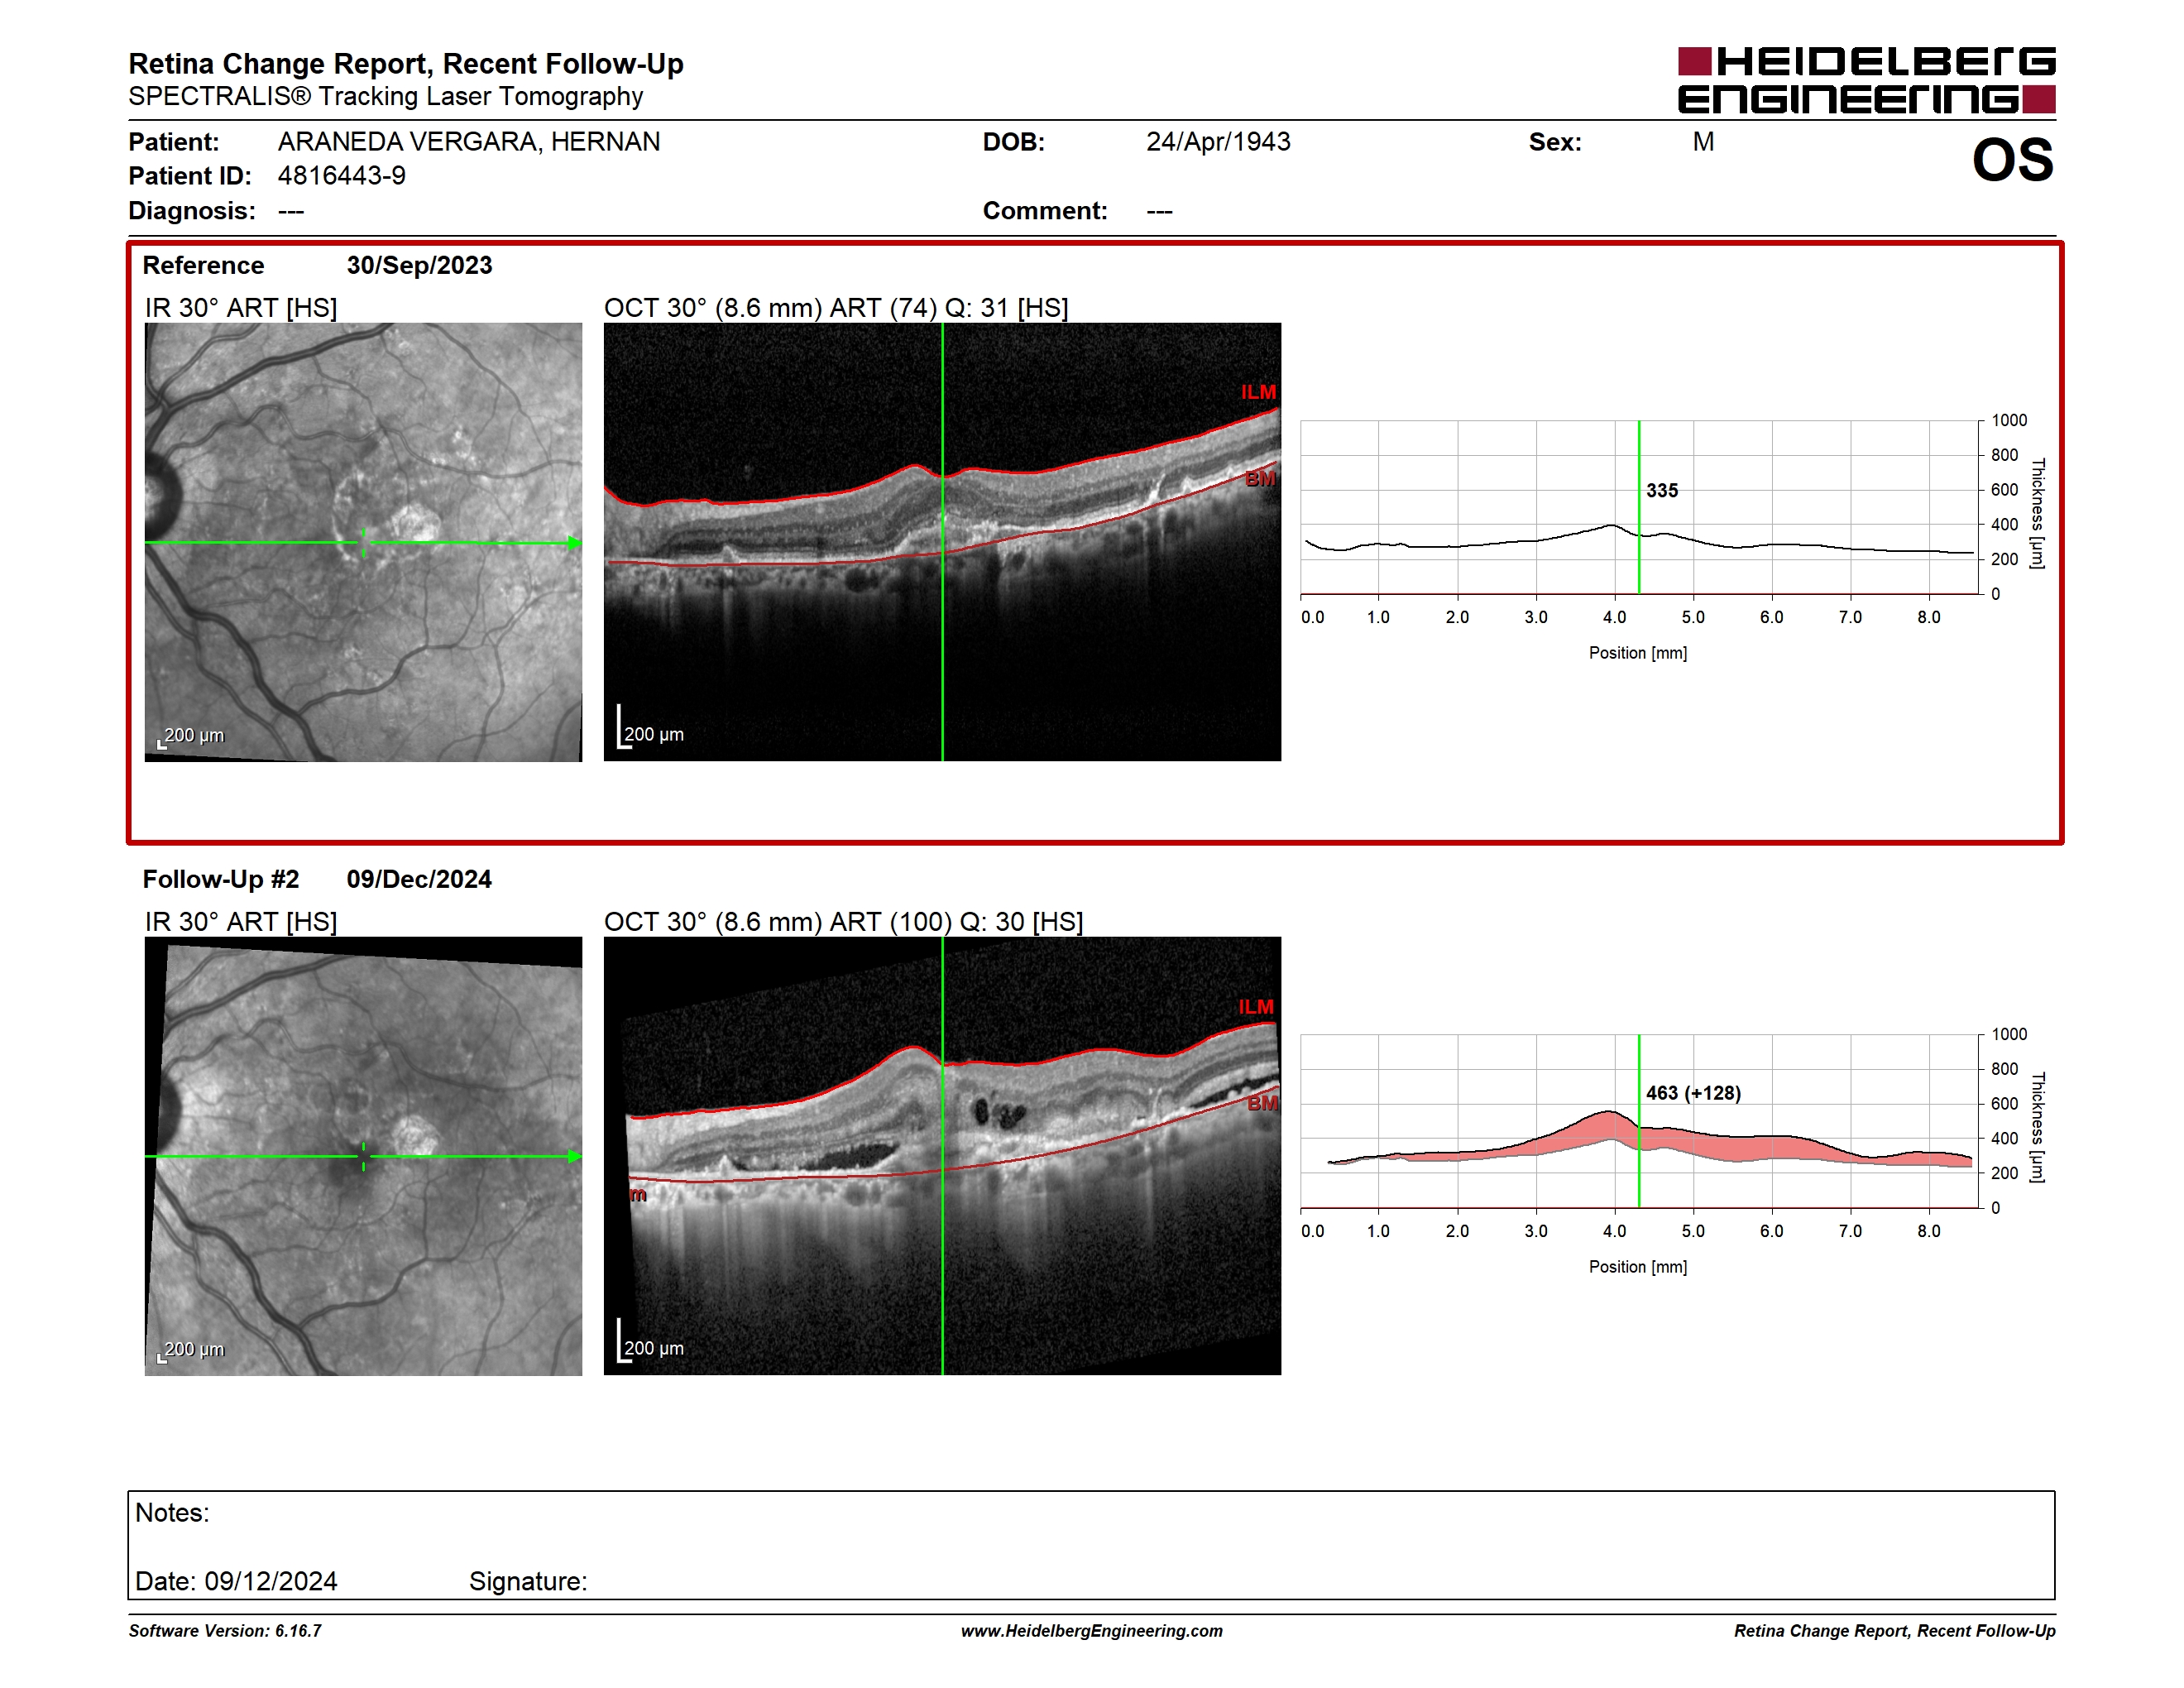This screenshot has width=2184, height=1688.
Task: Click the BM label on Reference OCT
Action: 1260,479
